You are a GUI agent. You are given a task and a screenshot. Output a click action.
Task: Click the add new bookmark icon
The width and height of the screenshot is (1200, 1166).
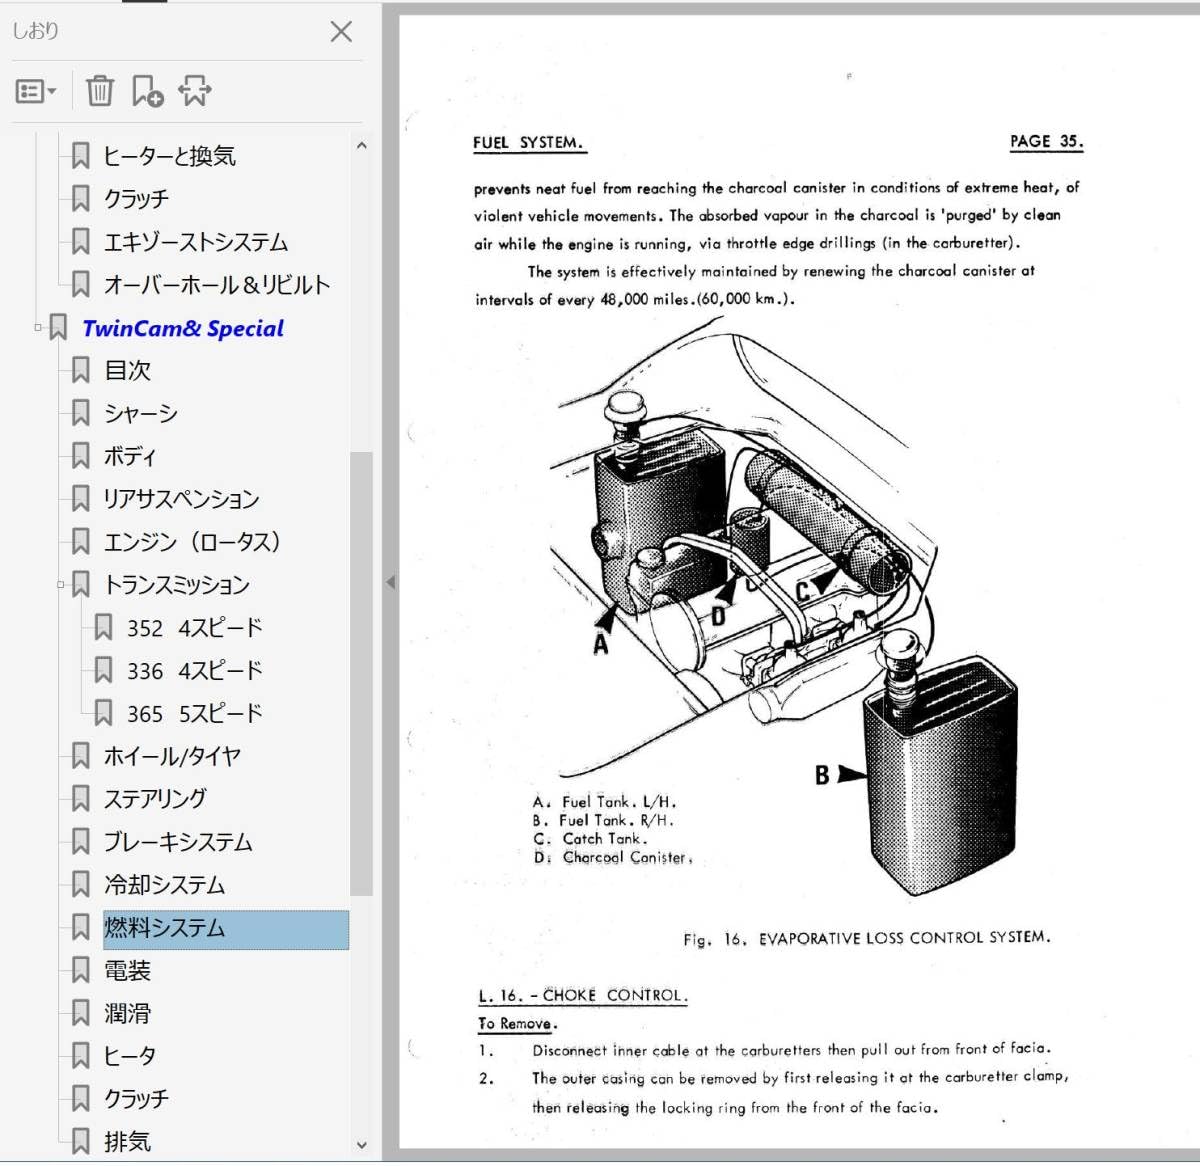click(x=147, y=91)
